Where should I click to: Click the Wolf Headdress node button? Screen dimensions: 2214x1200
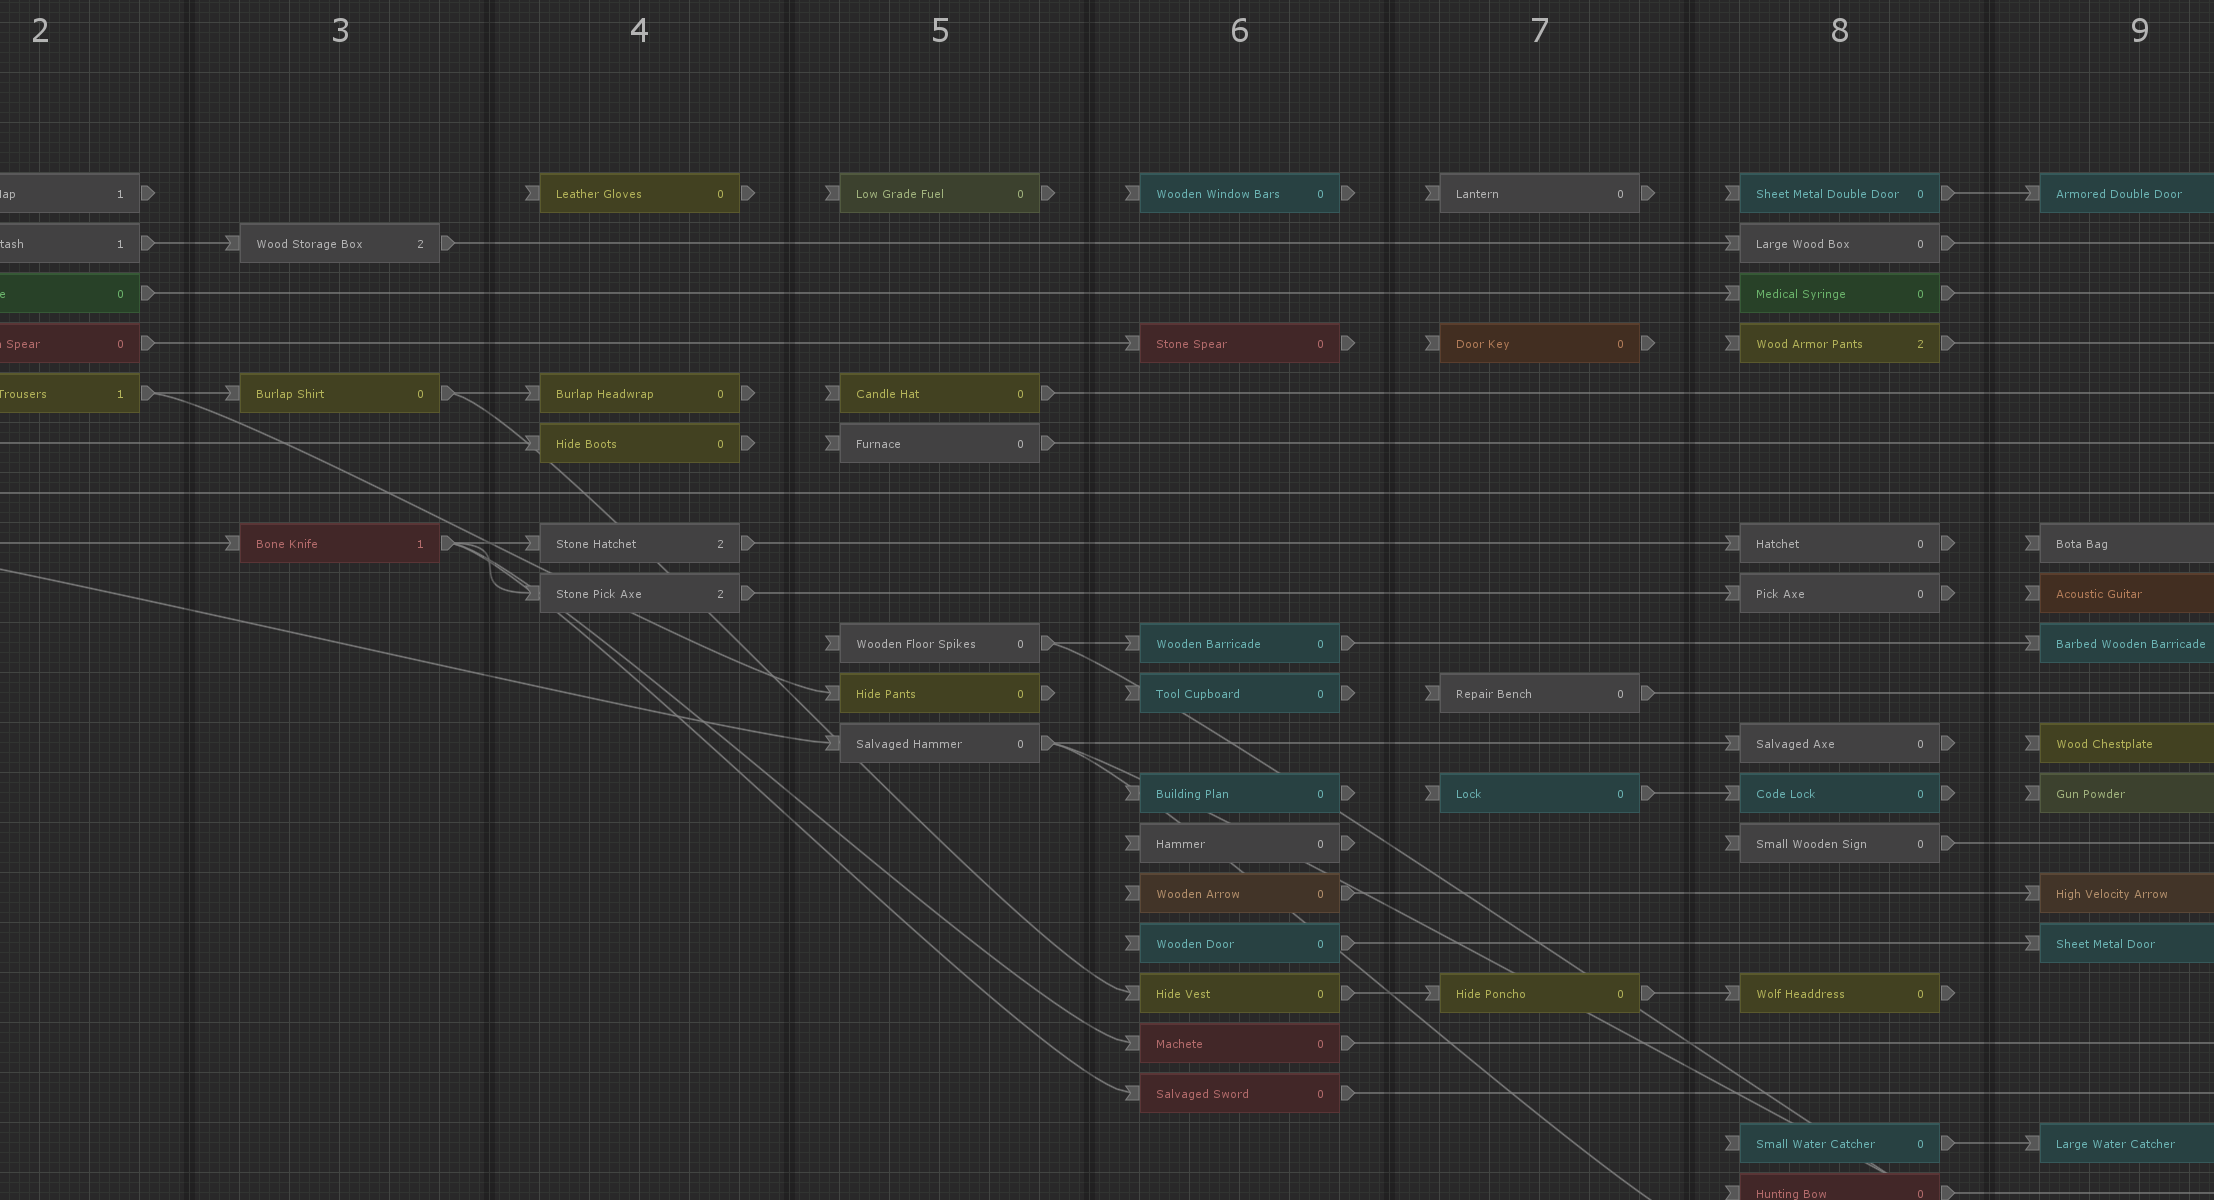(1837, 993)
